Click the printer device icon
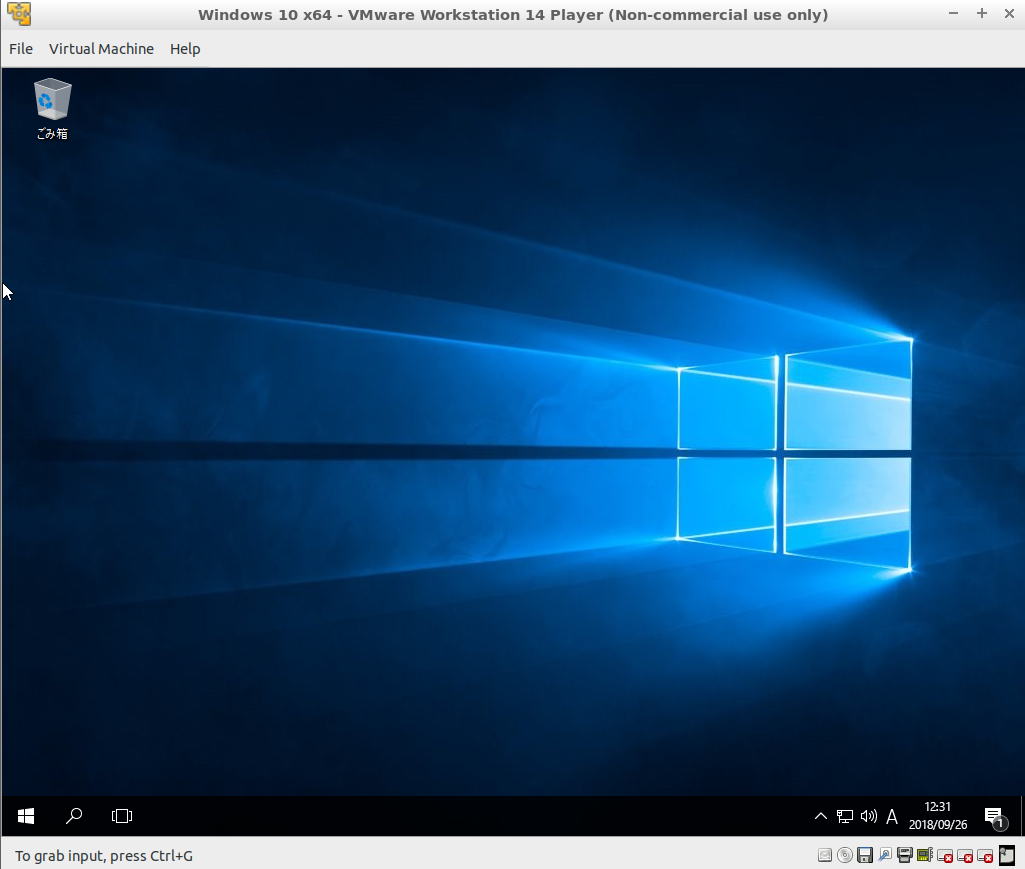The width and height of the screenshot is (1025, 869). pyautogui.click(x=905, y=855)
